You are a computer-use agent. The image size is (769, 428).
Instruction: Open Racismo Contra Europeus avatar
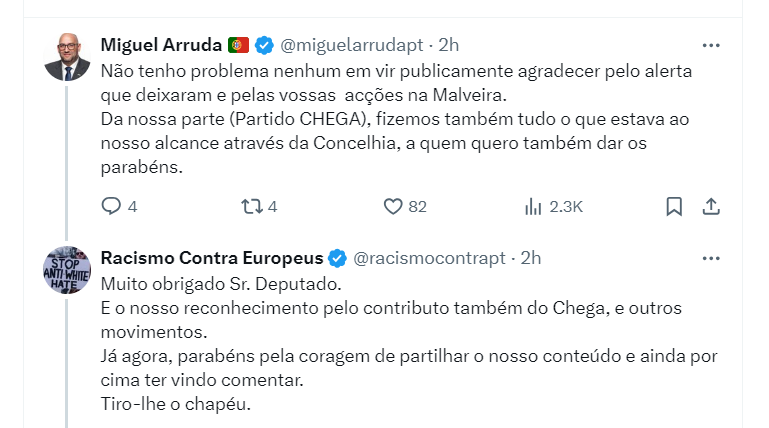point(68,270)
